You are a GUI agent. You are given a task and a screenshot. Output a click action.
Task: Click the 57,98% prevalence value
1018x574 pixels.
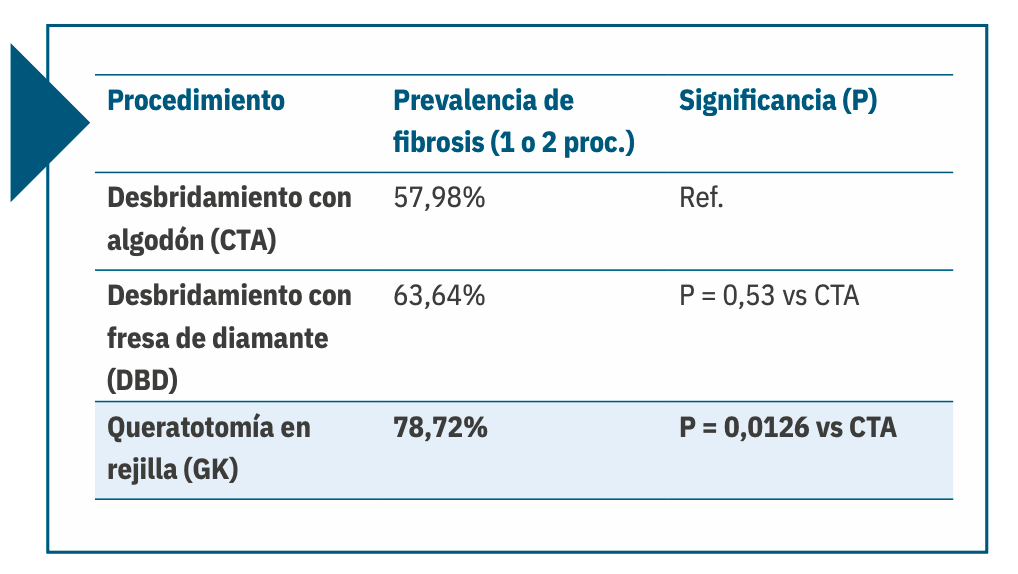(x=439, y=197)
